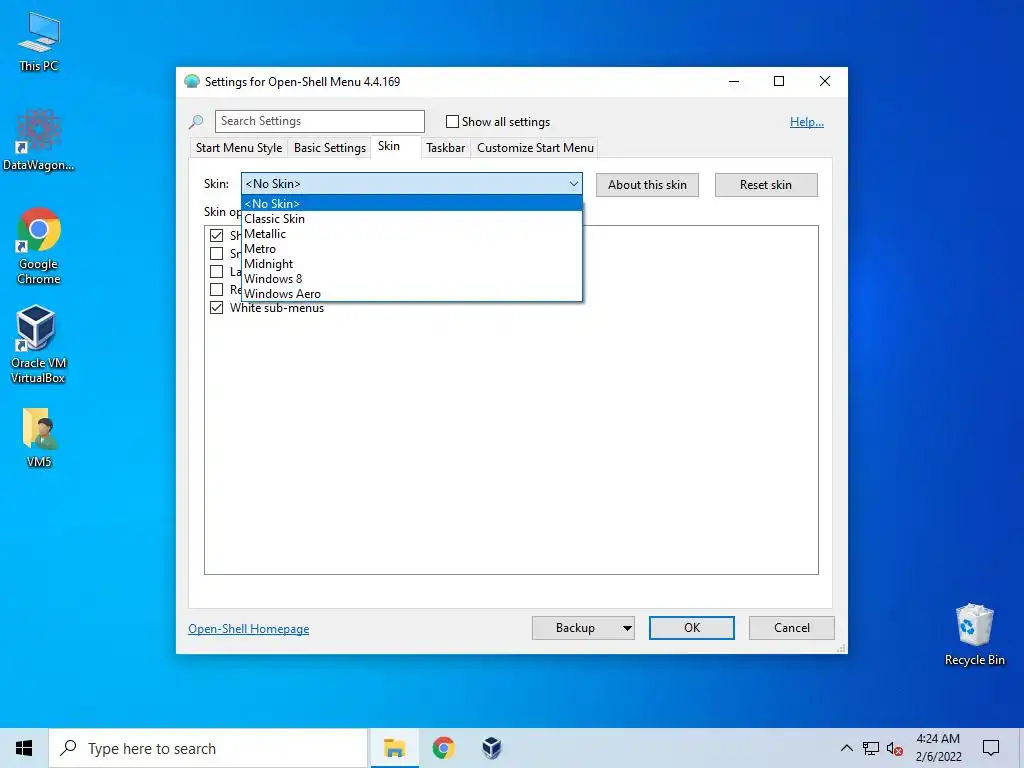Visit the Open-Shell Homepage link
The width and height of the screenshot is (1024, 768).
249,629
